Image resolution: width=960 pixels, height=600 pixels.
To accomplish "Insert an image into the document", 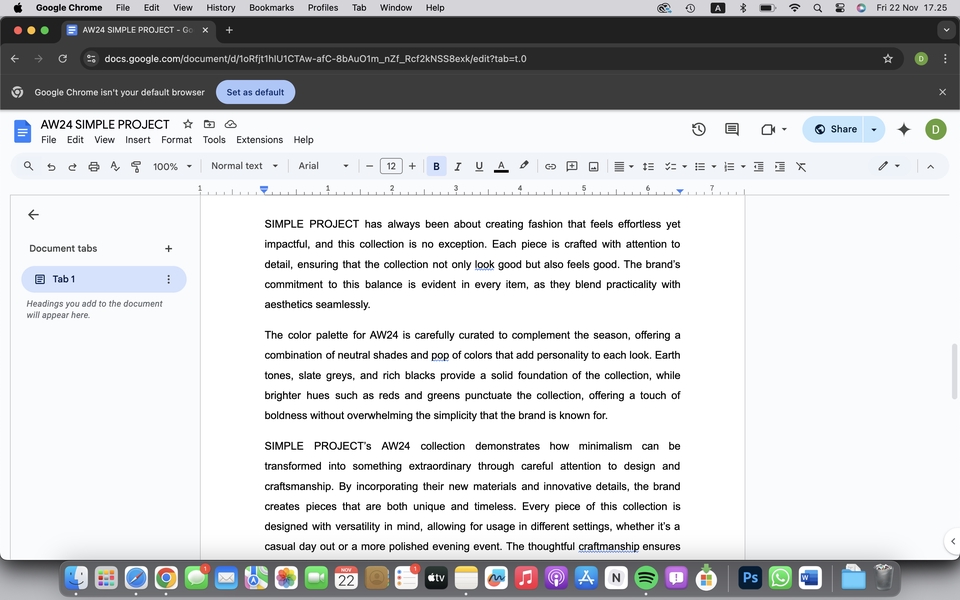I will click(x=594, y=166).
